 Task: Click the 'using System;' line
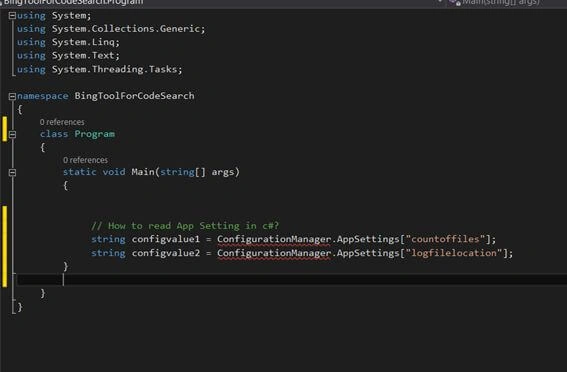(54, 16)
